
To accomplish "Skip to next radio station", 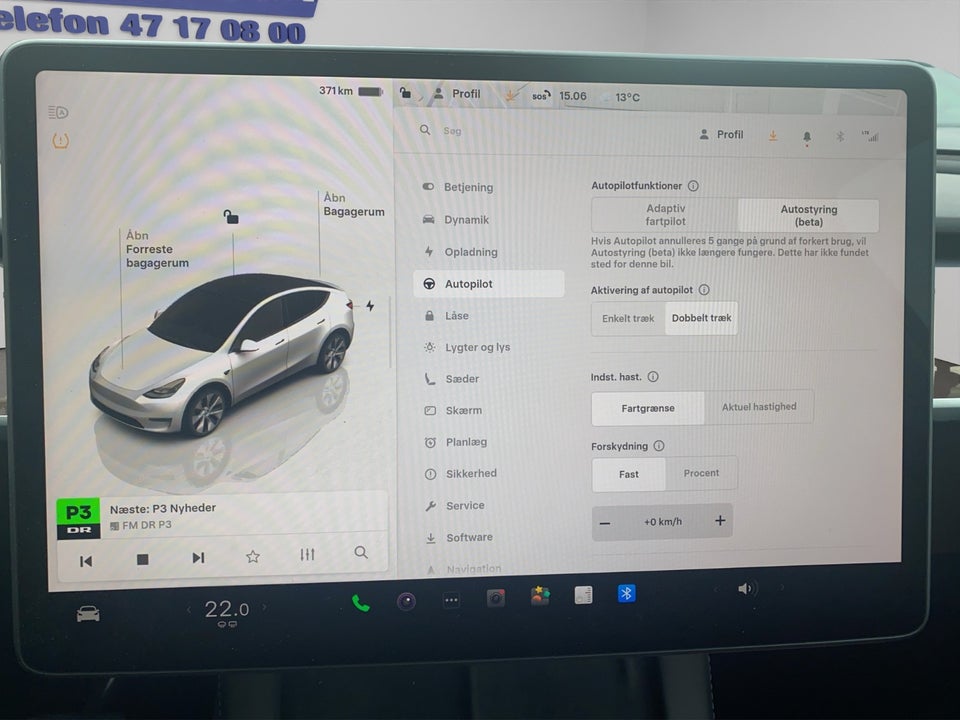I will tap(198, 558).
